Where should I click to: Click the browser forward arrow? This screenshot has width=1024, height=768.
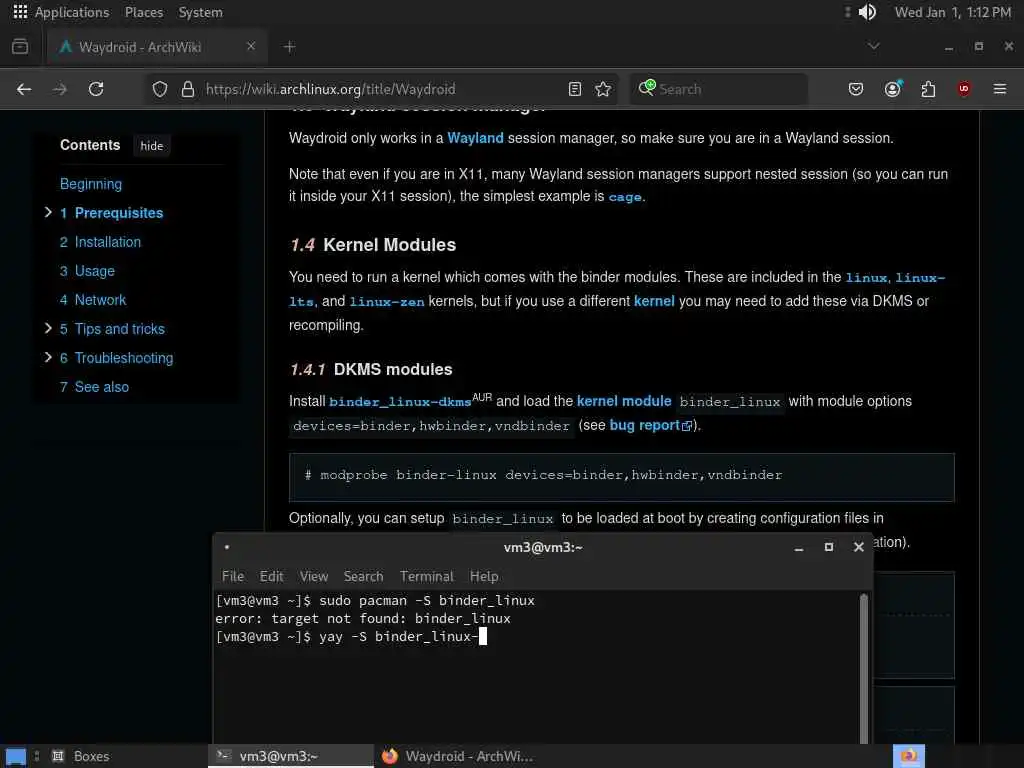point(59,89)
